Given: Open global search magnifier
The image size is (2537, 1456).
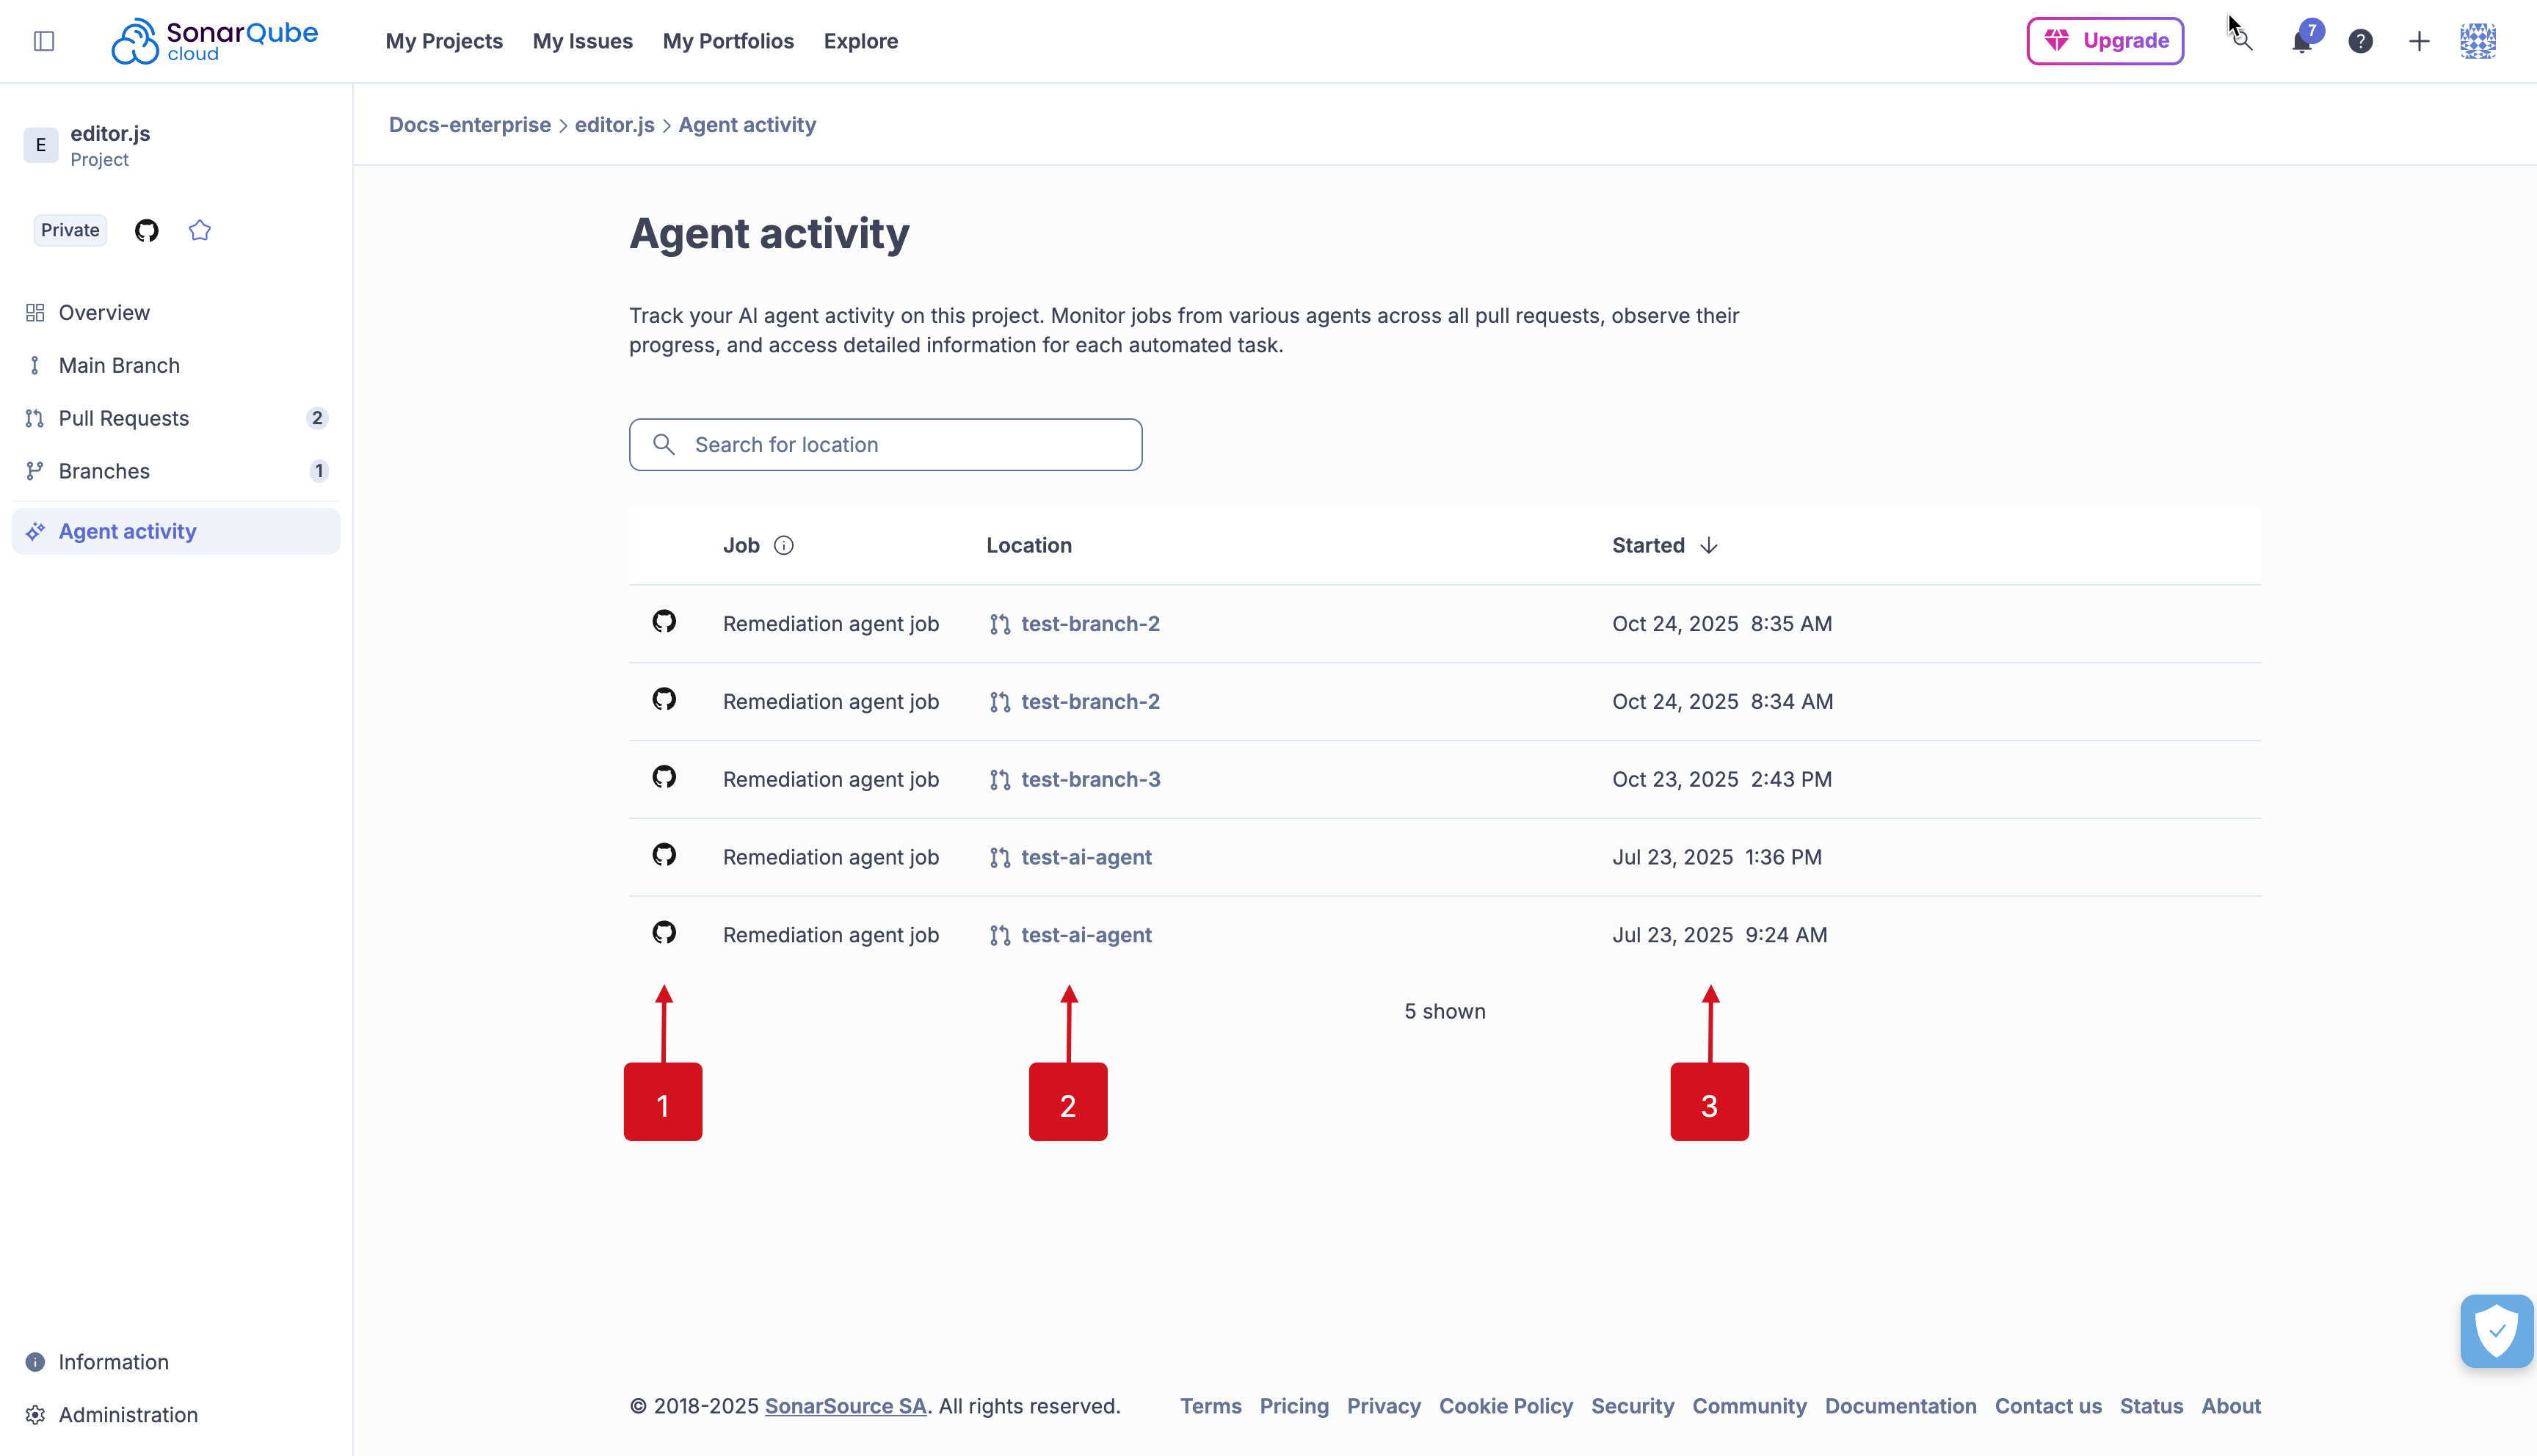Looking at the screenshot, I should [x=2242, y=41].
